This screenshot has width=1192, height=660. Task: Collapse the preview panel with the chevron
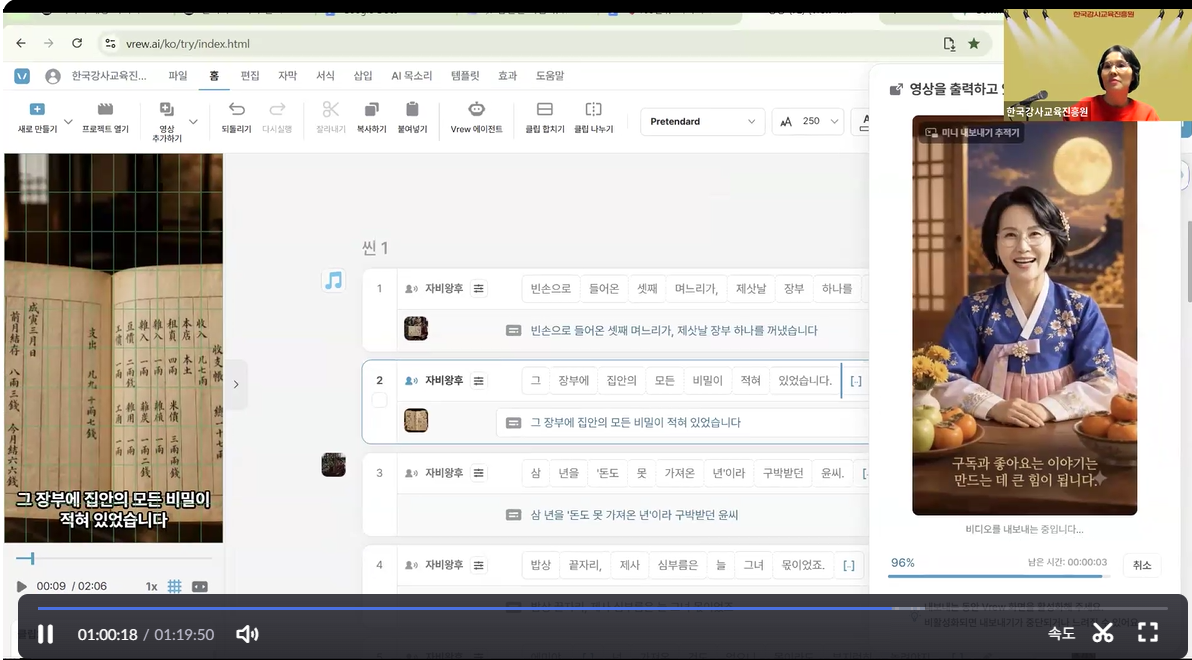236,384
